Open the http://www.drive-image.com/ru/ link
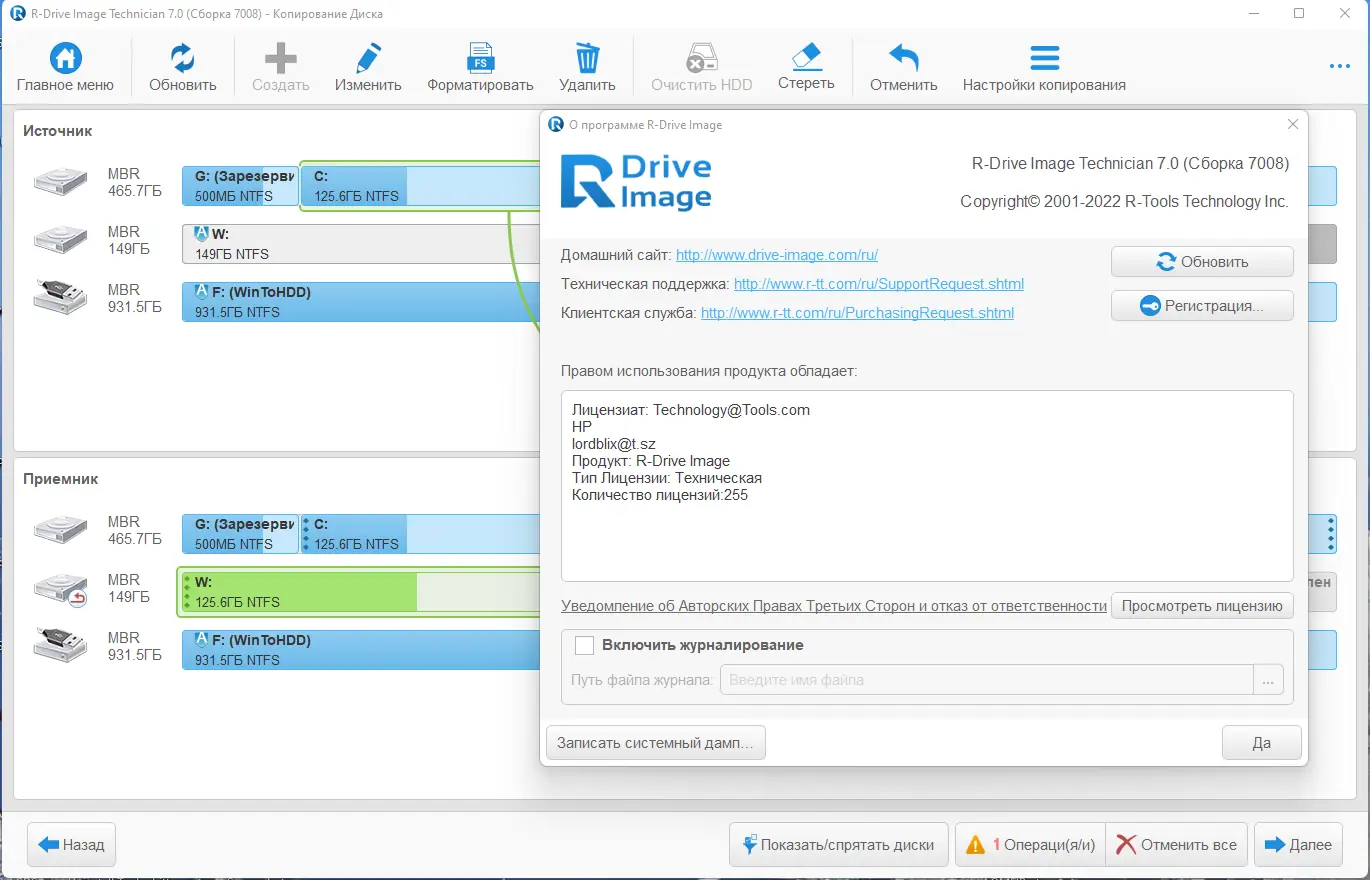1370x880 pixels. coord(776,255)
